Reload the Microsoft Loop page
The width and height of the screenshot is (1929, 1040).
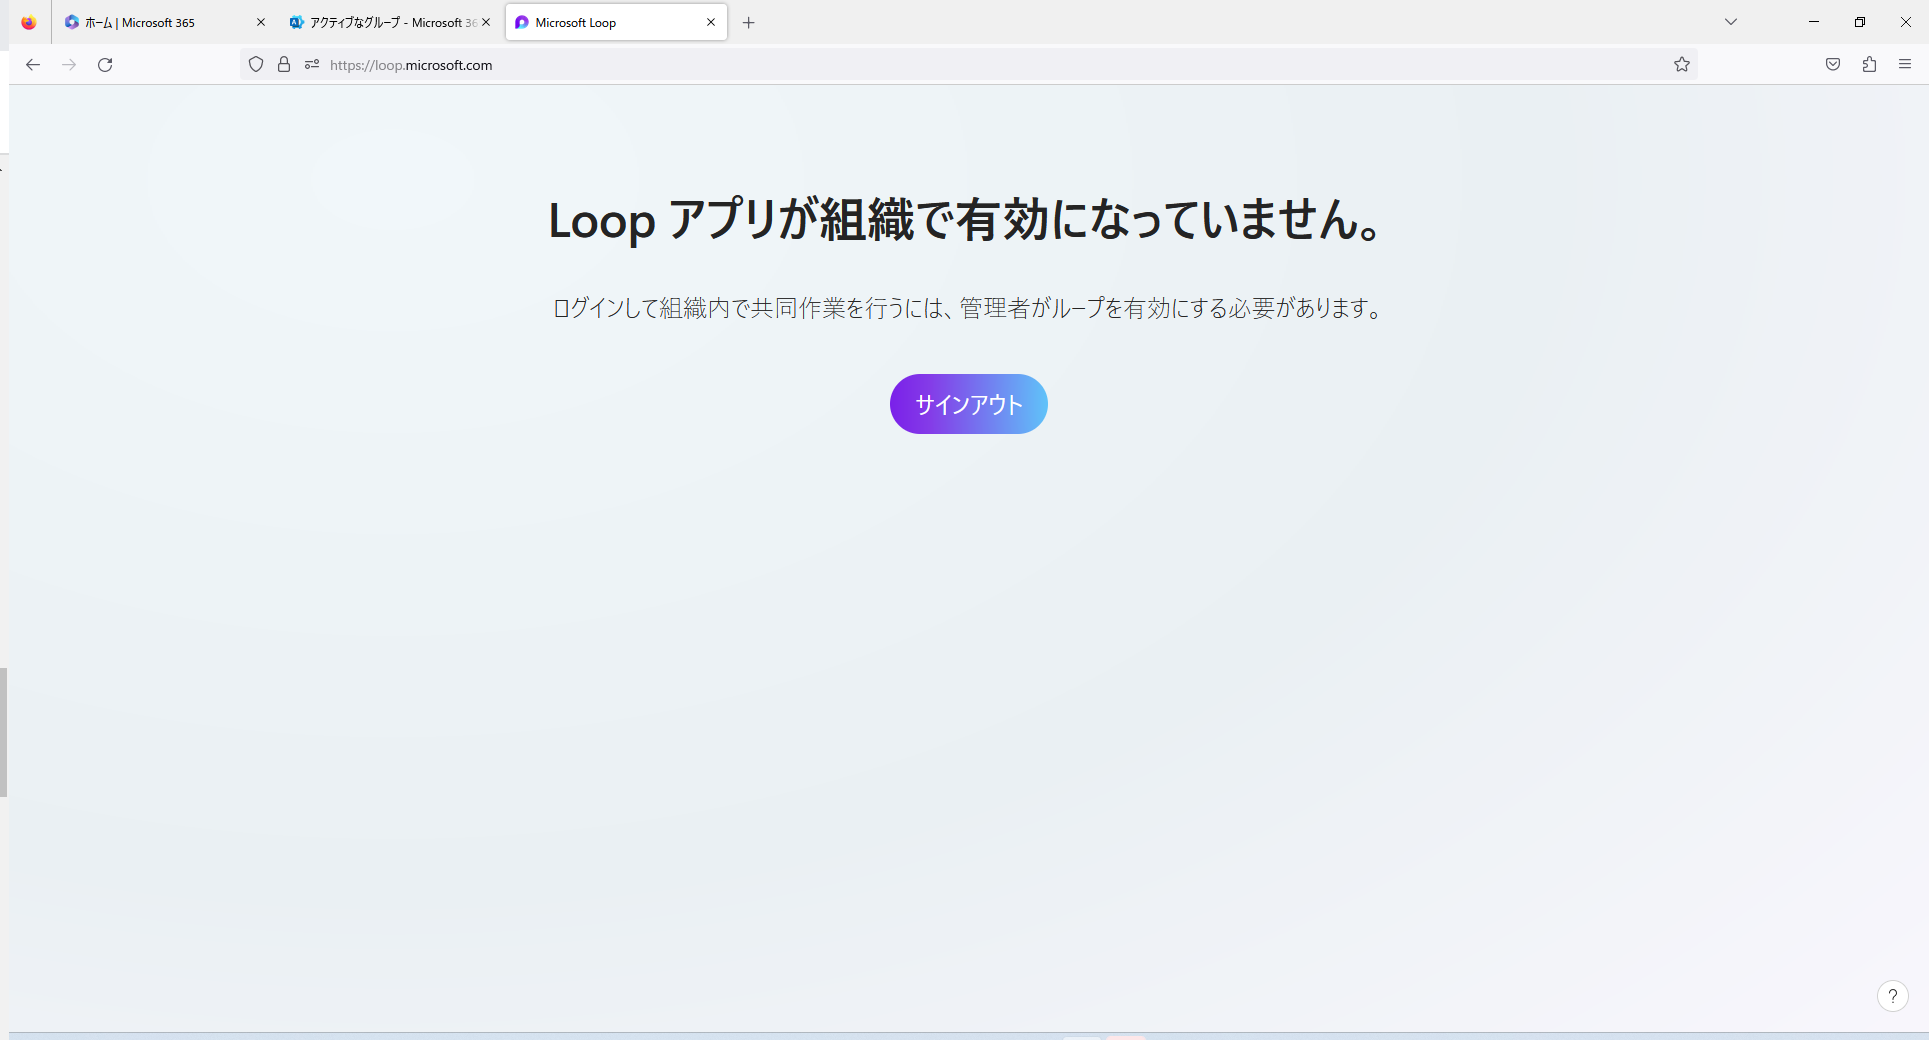(105, 65)
